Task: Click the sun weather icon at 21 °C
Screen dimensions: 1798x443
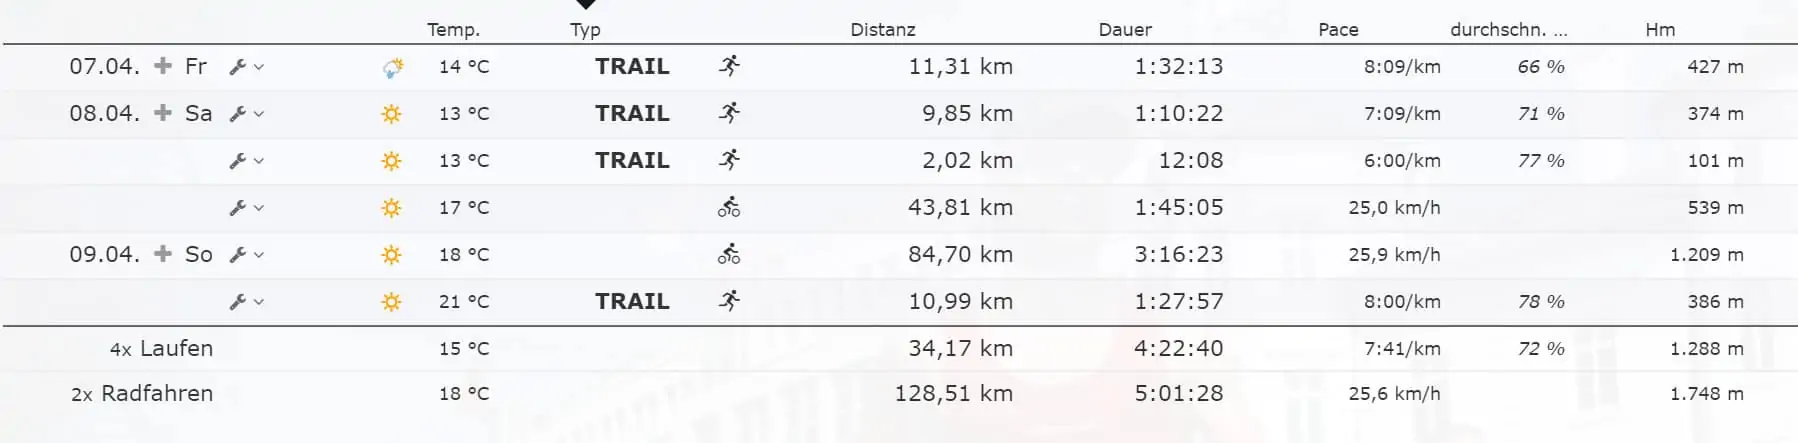Action: point(391,301)
